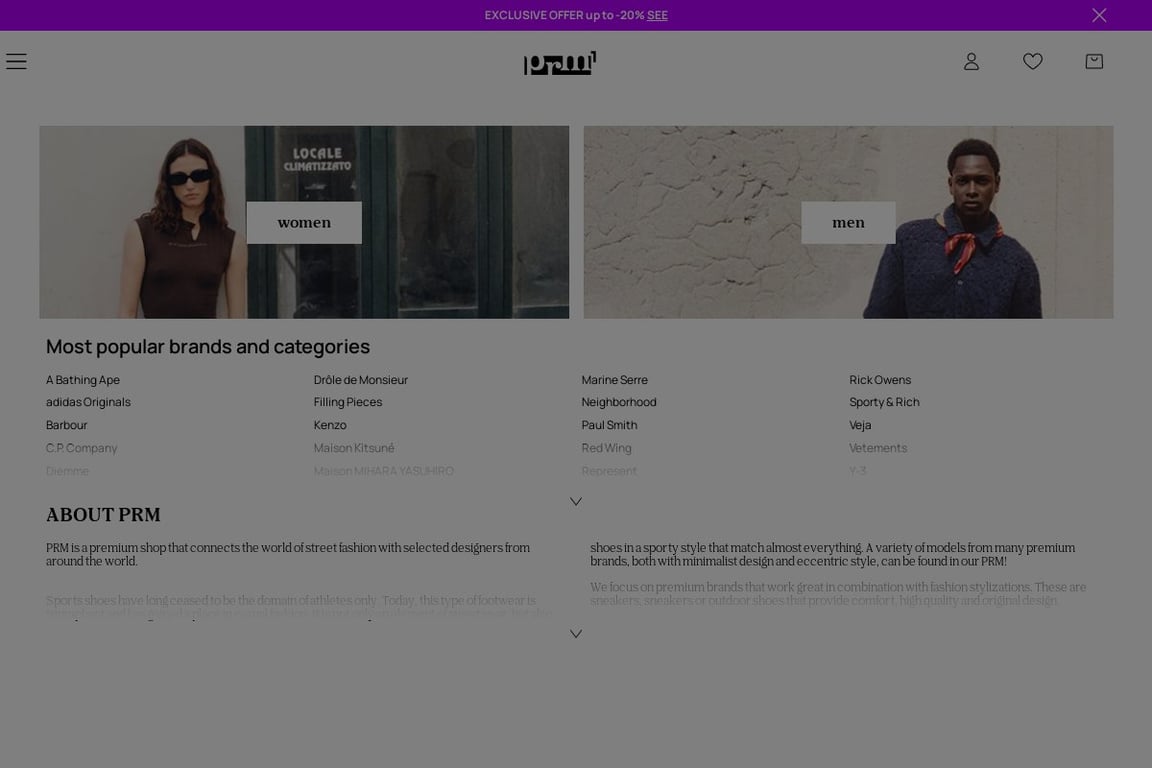Open Filling Pieces brand link
This screenshot has height=768, width=1152.
pos(348,402)
